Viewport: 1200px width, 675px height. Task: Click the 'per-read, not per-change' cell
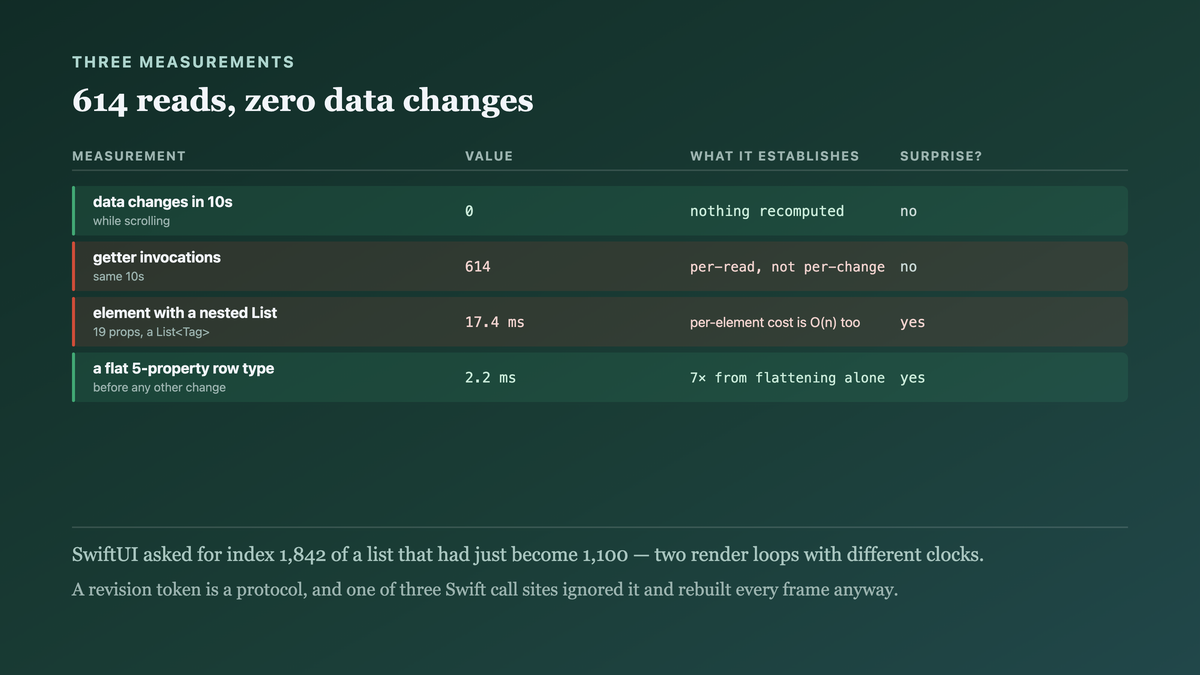click(x=787, y=267)
